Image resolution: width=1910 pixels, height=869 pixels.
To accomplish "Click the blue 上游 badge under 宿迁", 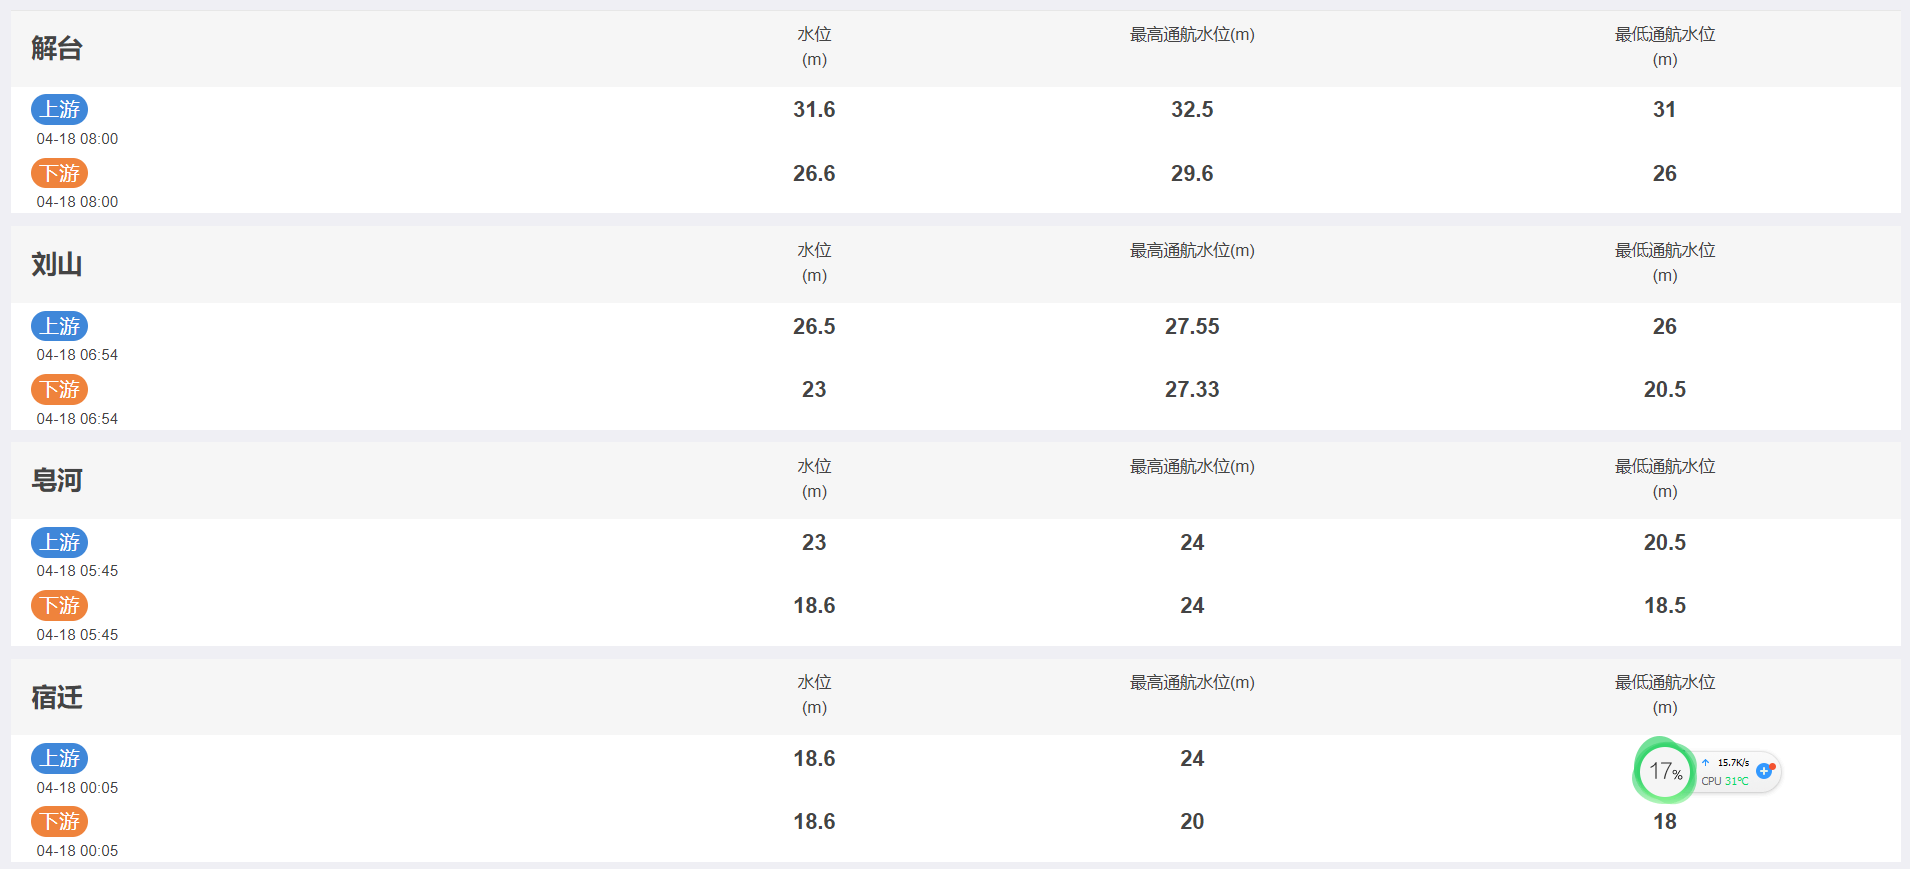I will pyautogui.click(x=60, y=758).
